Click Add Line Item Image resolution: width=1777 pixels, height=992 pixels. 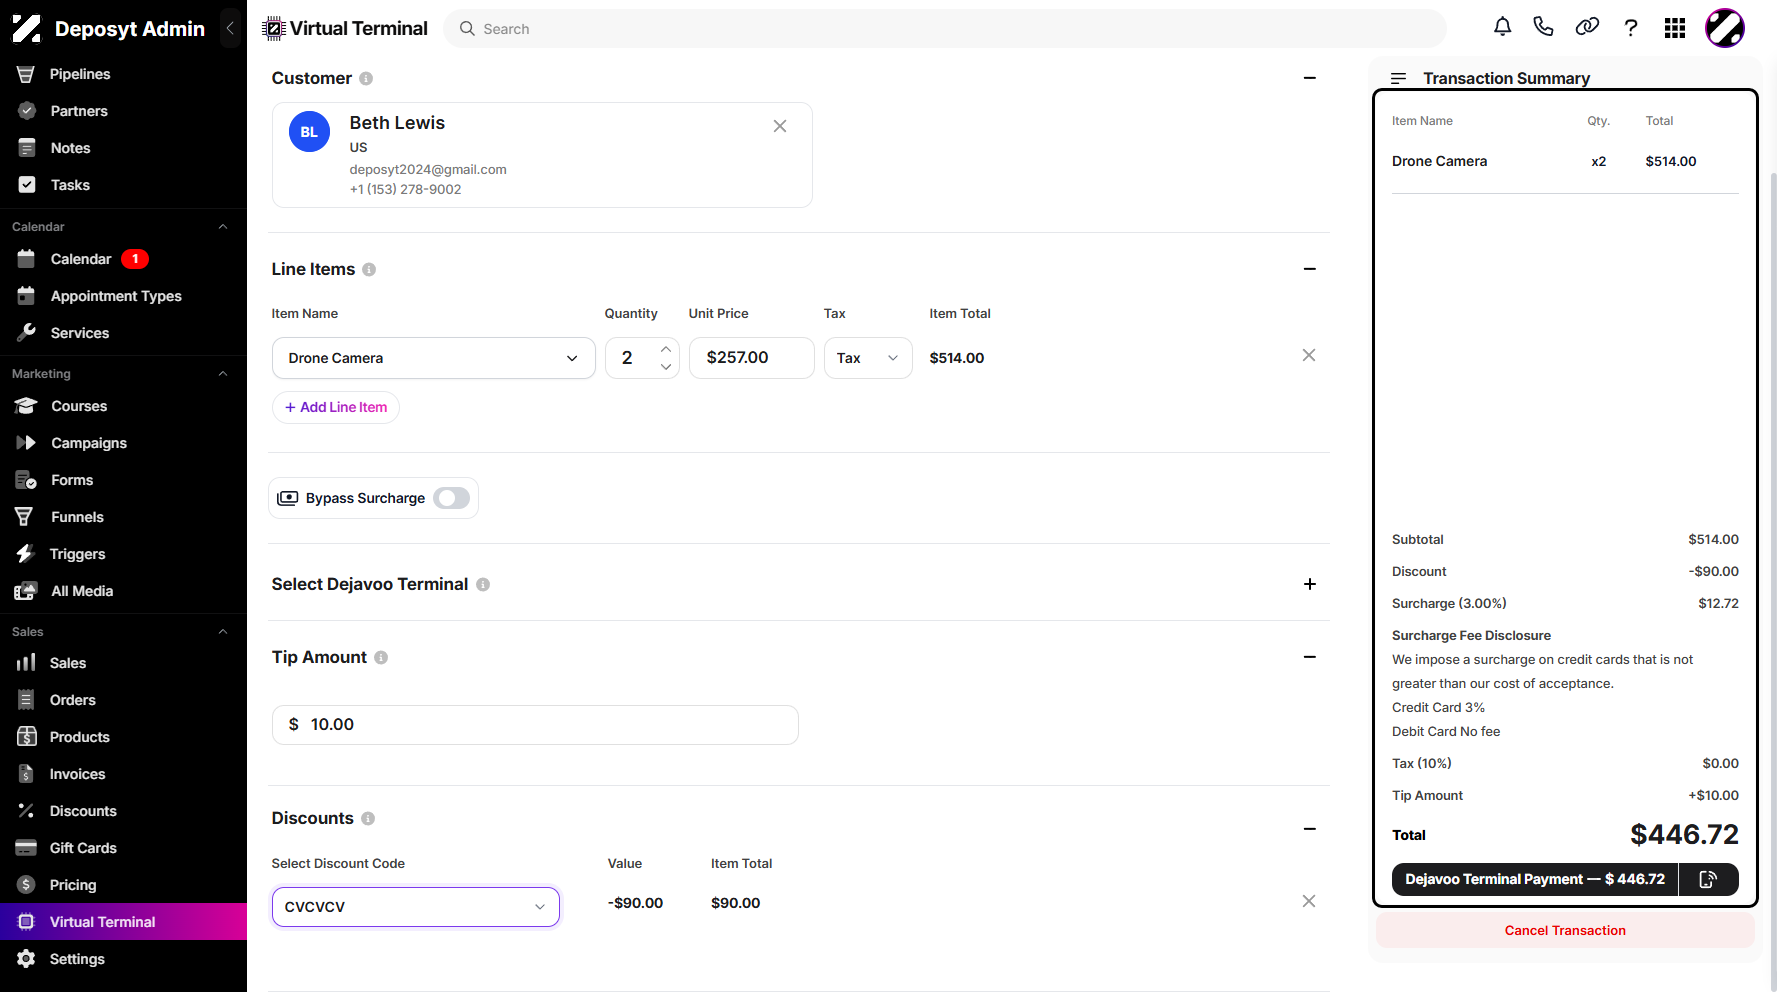pos(336,407)
